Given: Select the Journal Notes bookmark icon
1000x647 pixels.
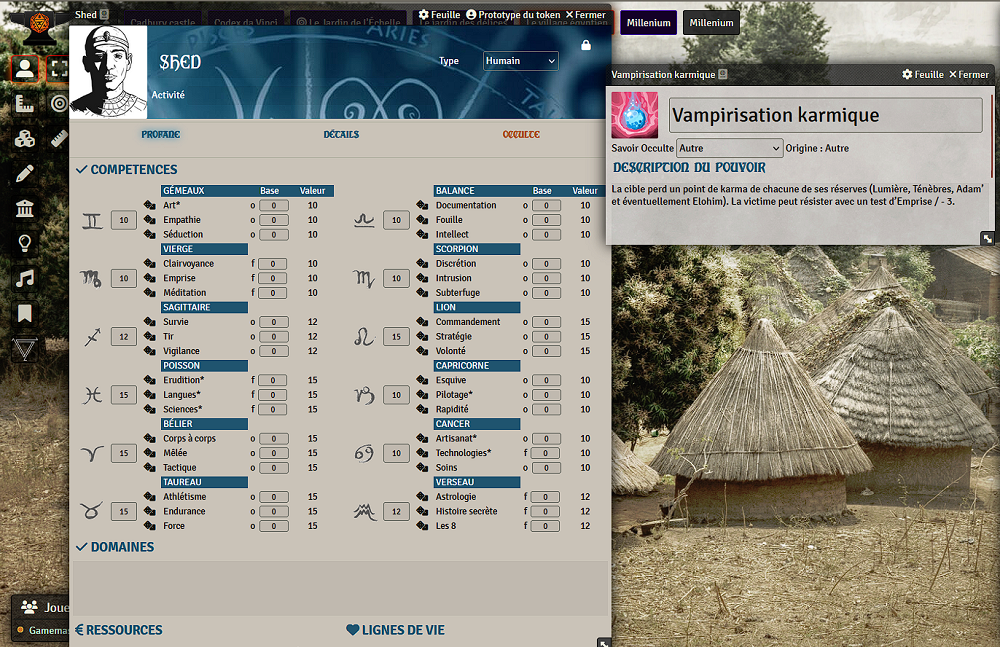Looking at the screenshot, I should tap(25, 313).
